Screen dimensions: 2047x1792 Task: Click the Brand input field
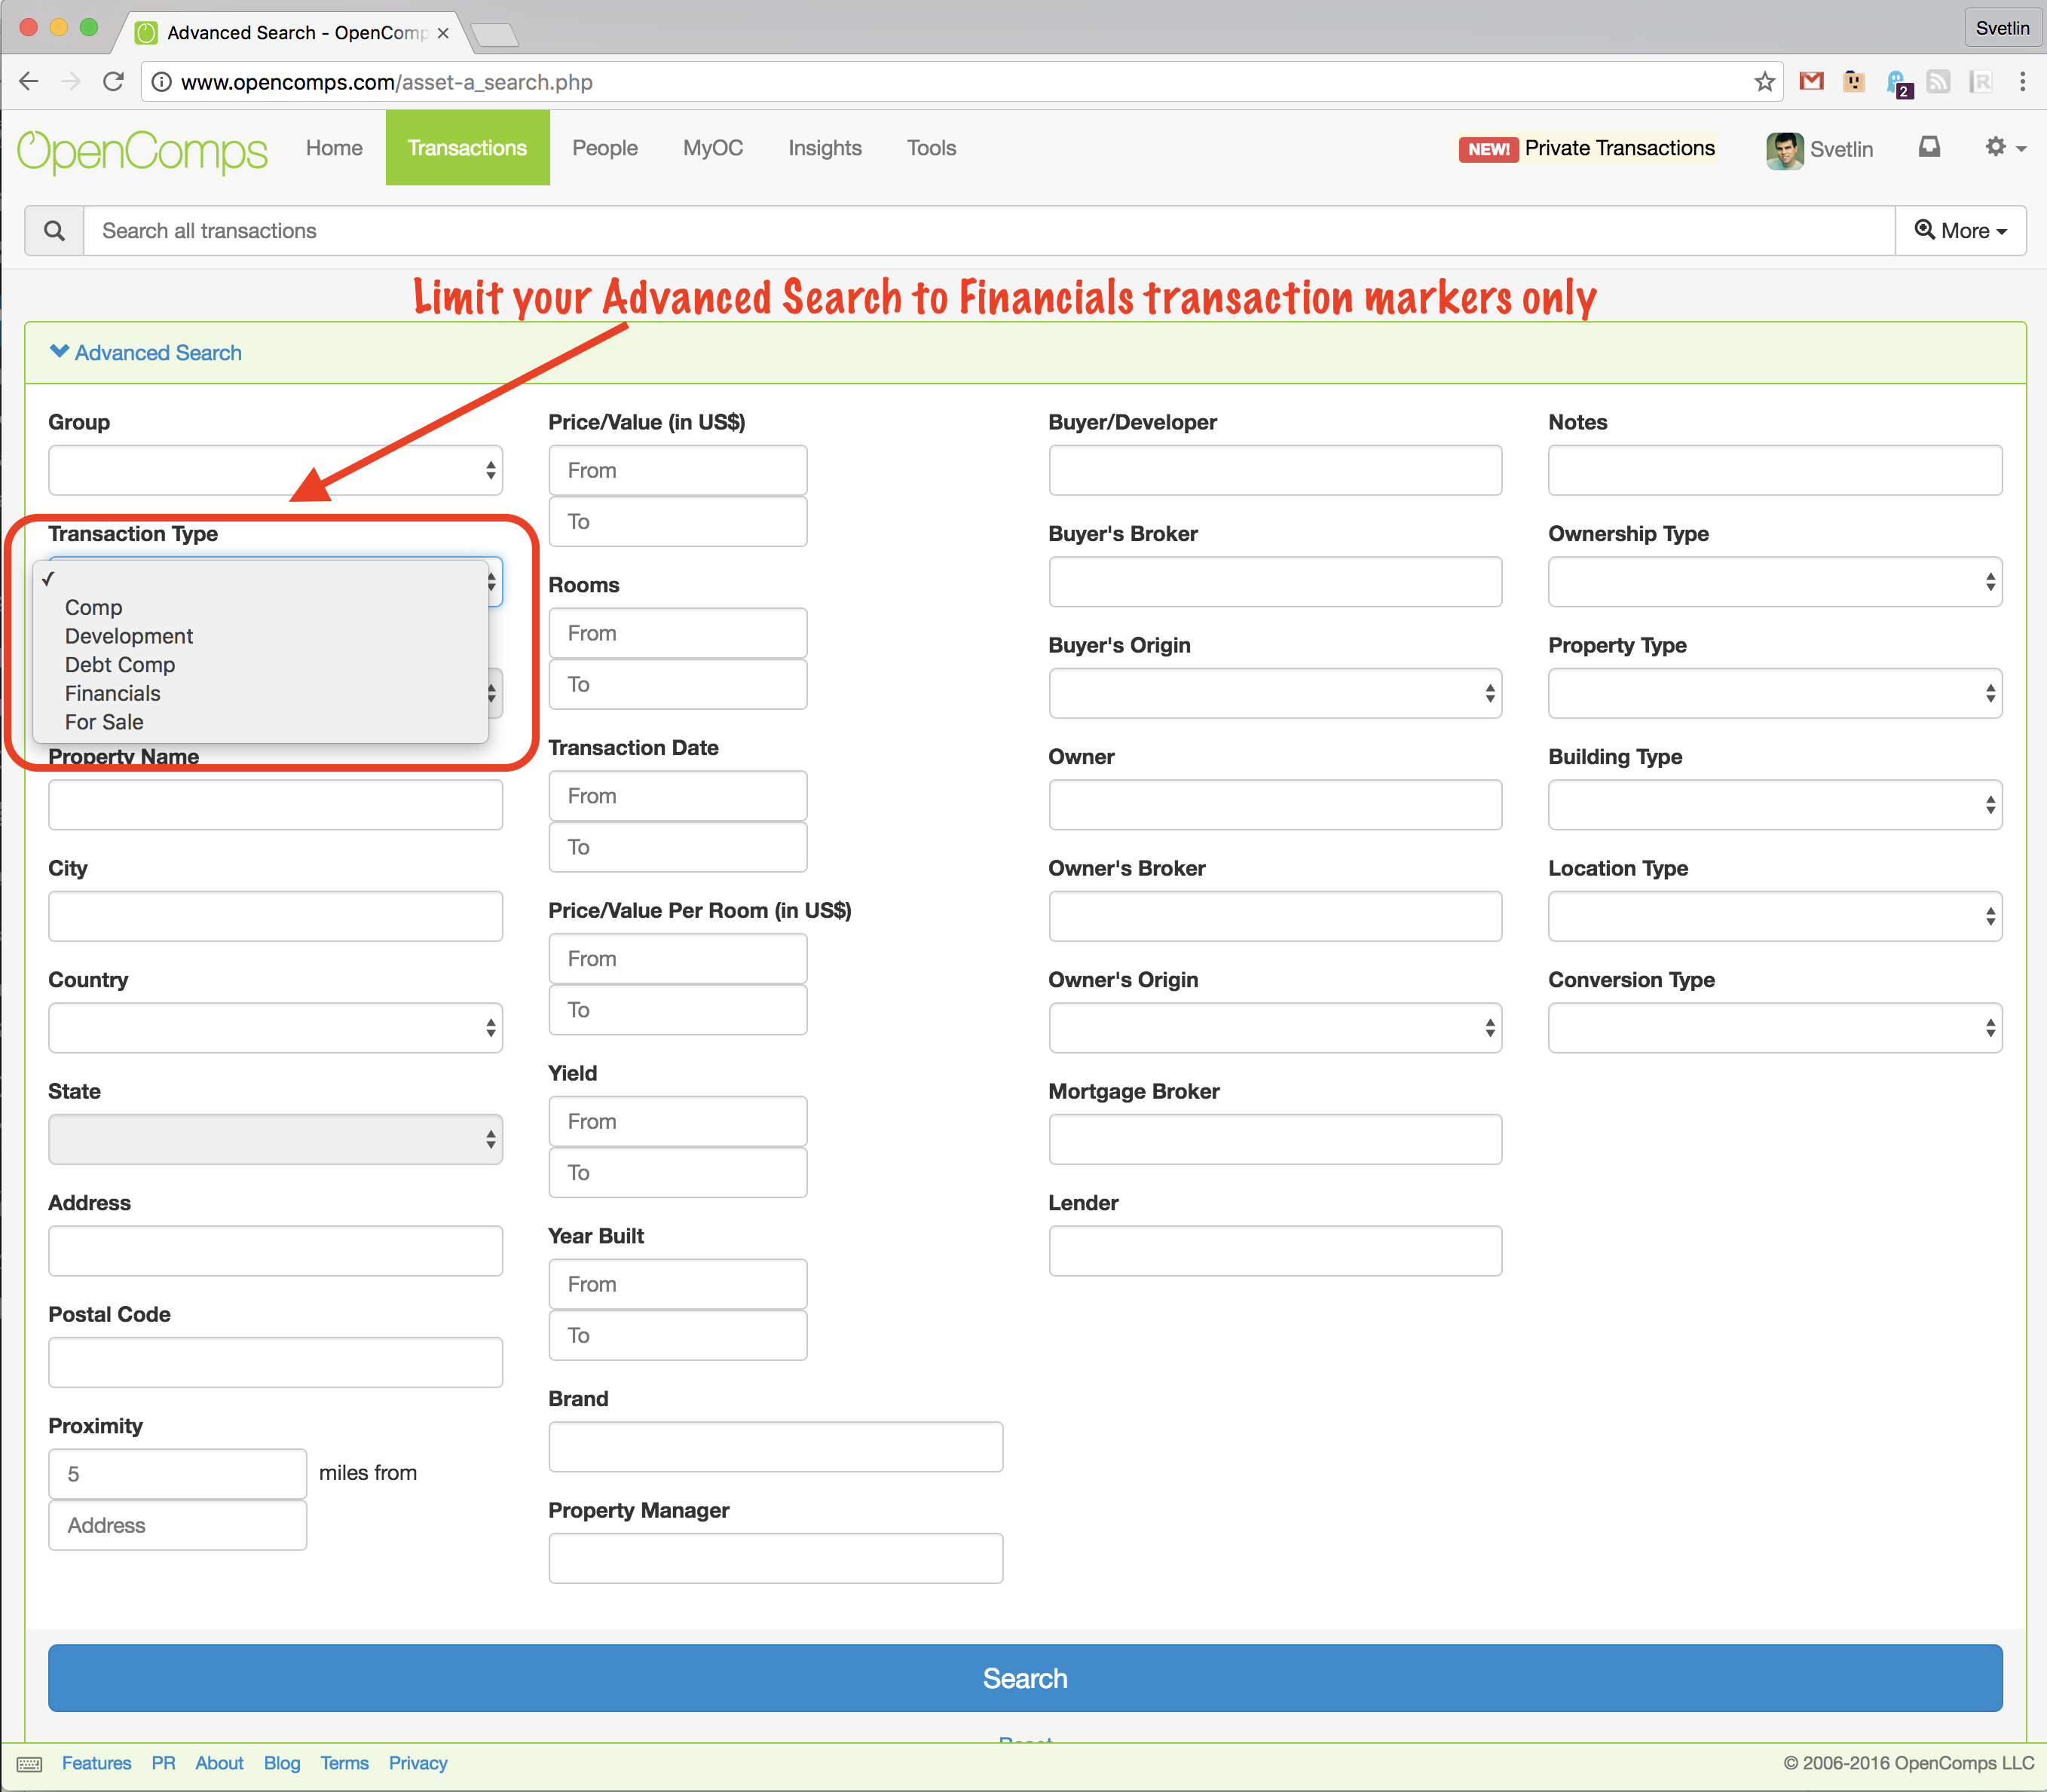[x=775, y=1447]
